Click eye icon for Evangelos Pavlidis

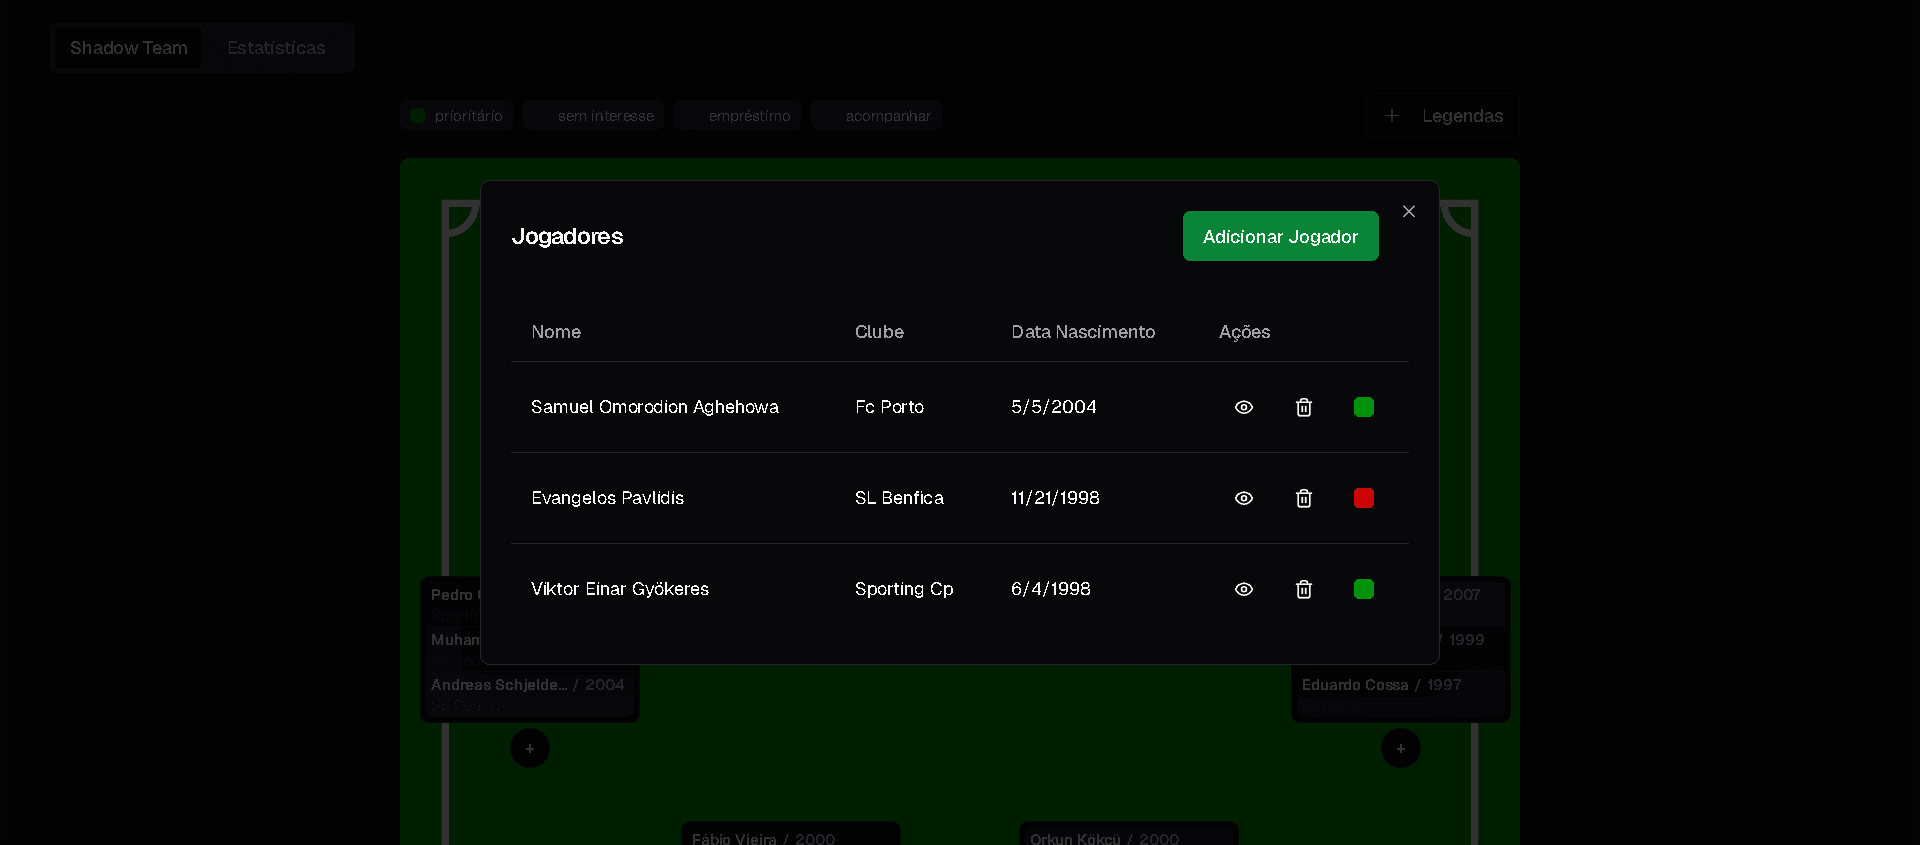click(x=1243, y=498)
